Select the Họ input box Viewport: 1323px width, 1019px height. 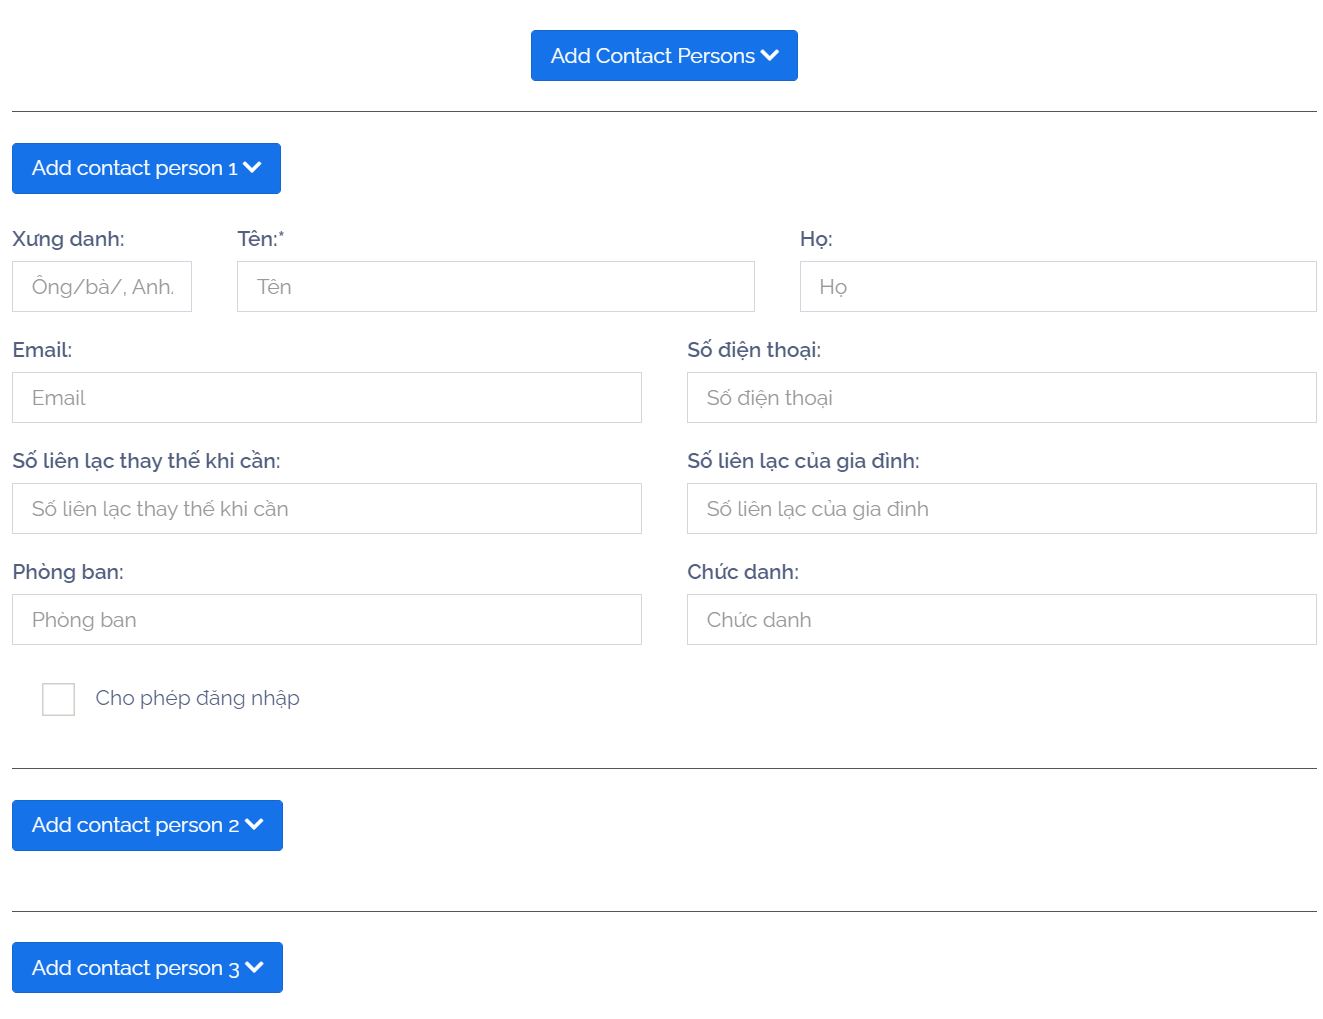pos(1057,287)
